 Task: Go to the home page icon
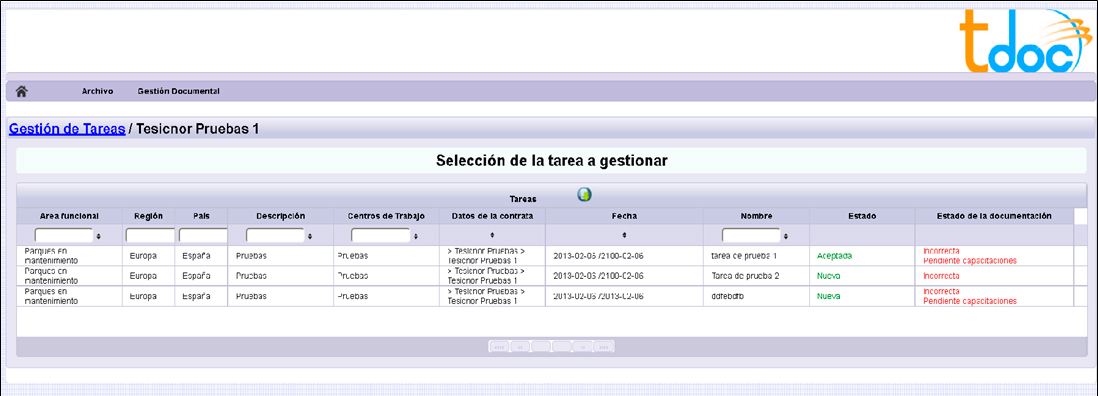point(22,91)
